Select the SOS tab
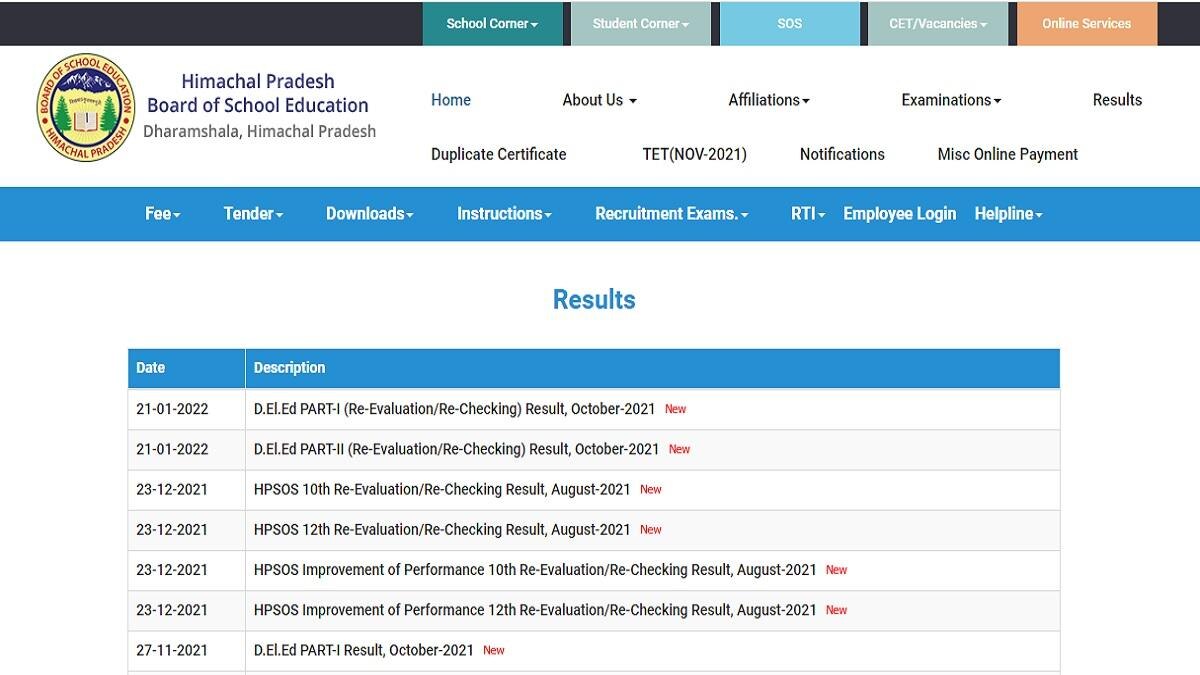1200x675 pixels. (790, 23)
